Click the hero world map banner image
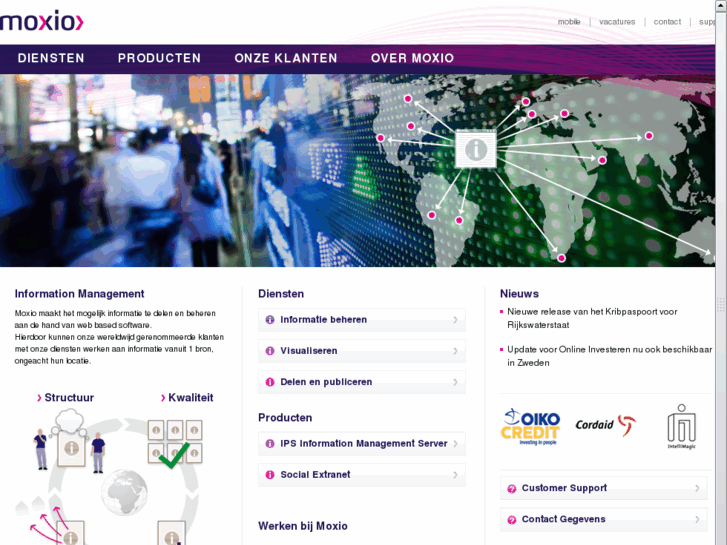This screenshot has width=727, height=545. point(357,170)
